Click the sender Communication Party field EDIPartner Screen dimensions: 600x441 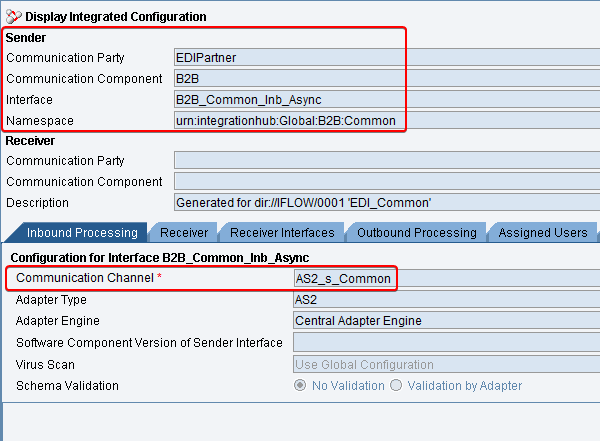pyautogui.click(x=387, y=57)
